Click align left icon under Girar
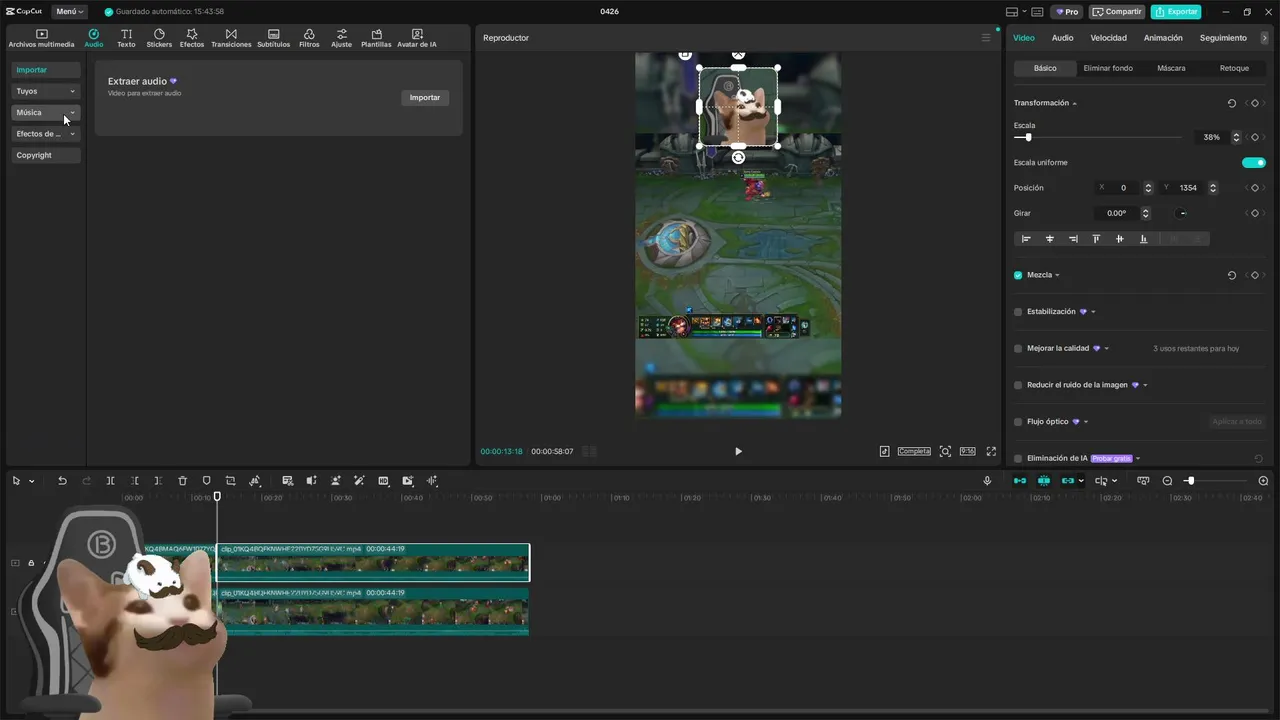Screen dimensions: 1280x720 click(1026, 239)
